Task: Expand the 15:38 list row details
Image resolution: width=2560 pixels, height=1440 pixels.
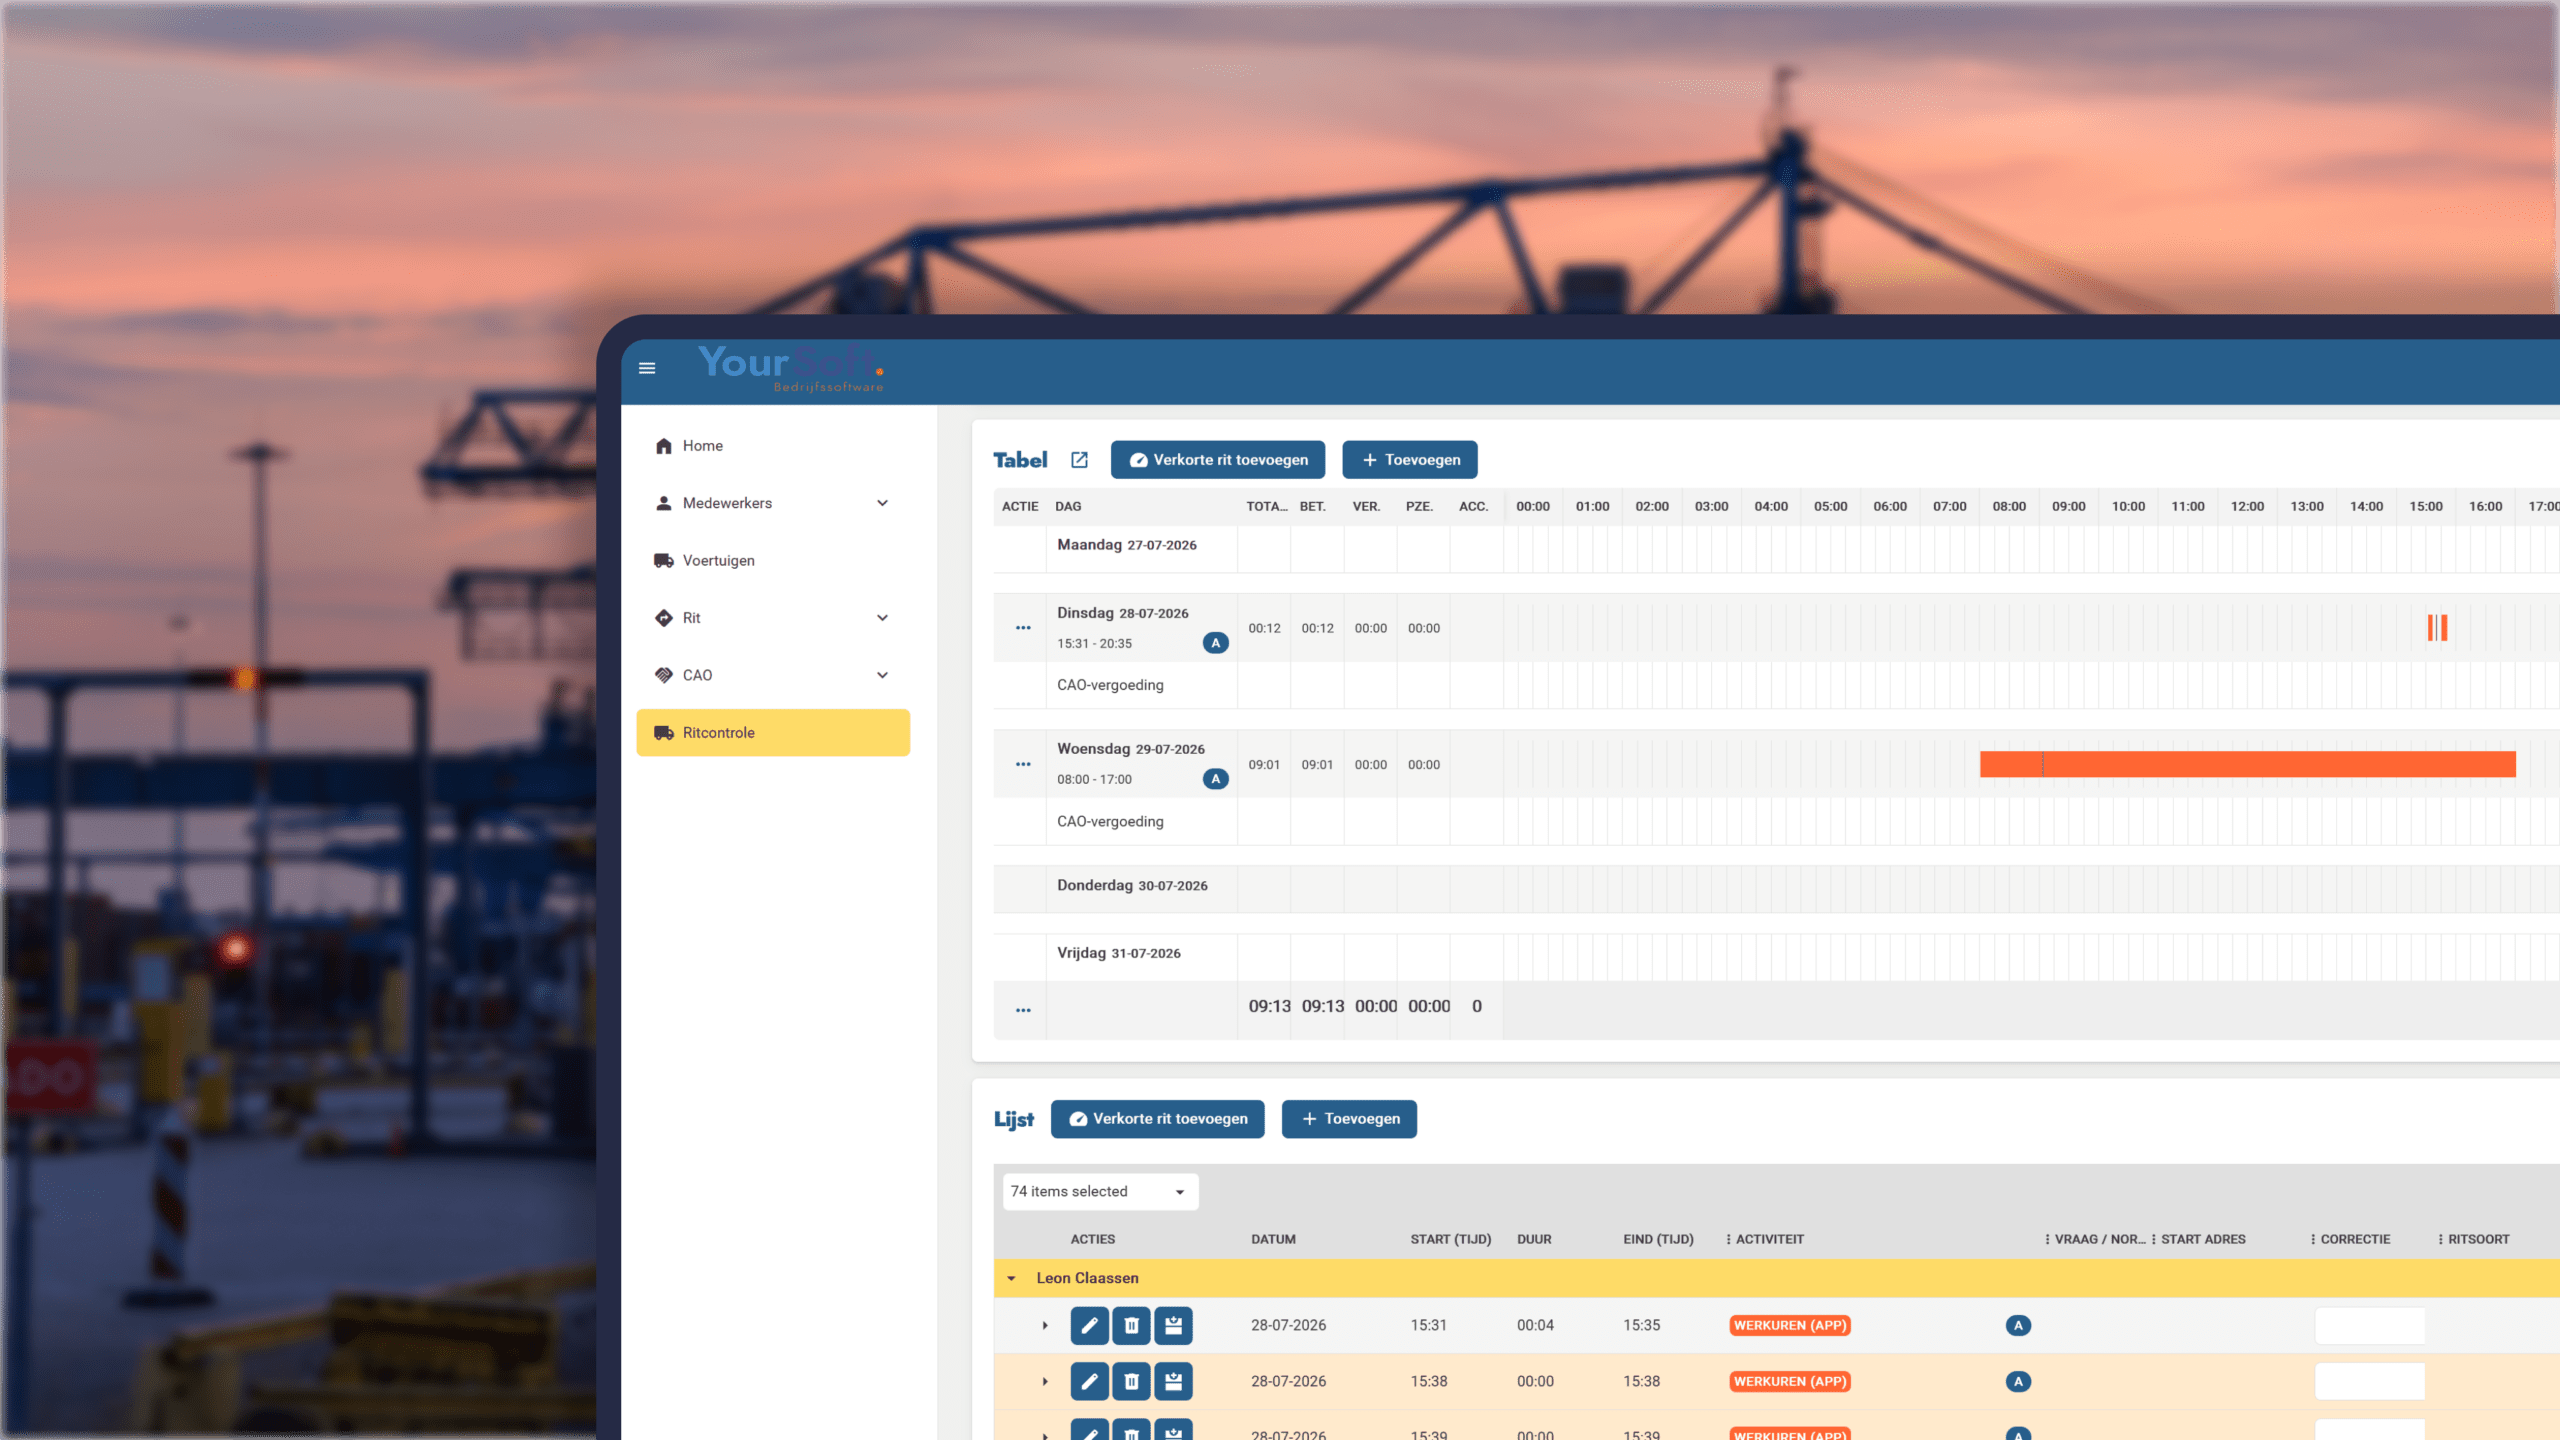Action: (x=1045, y=1382)
